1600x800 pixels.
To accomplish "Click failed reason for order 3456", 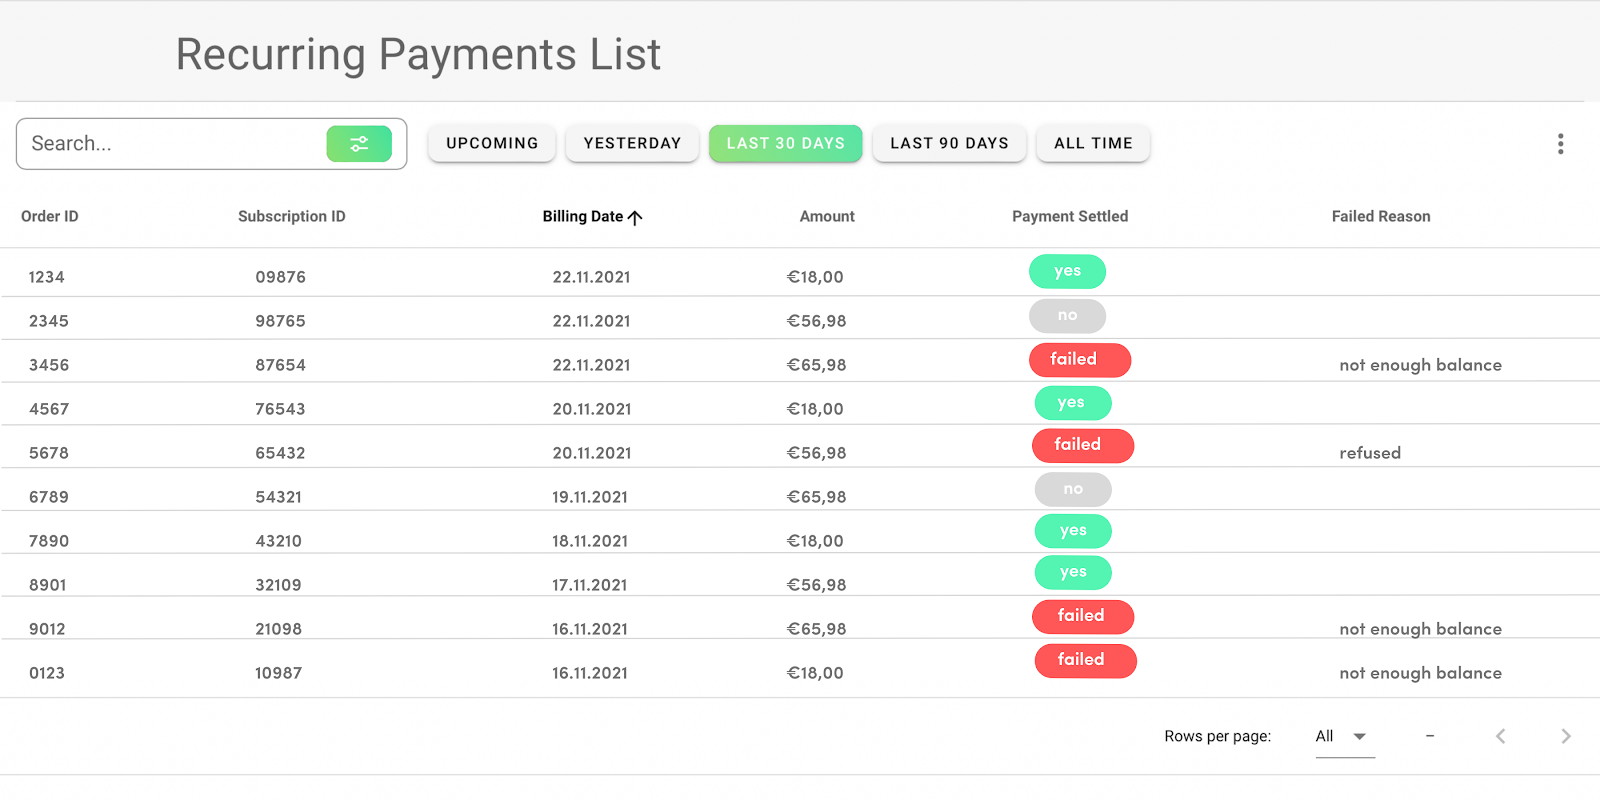I will 1420,365.
